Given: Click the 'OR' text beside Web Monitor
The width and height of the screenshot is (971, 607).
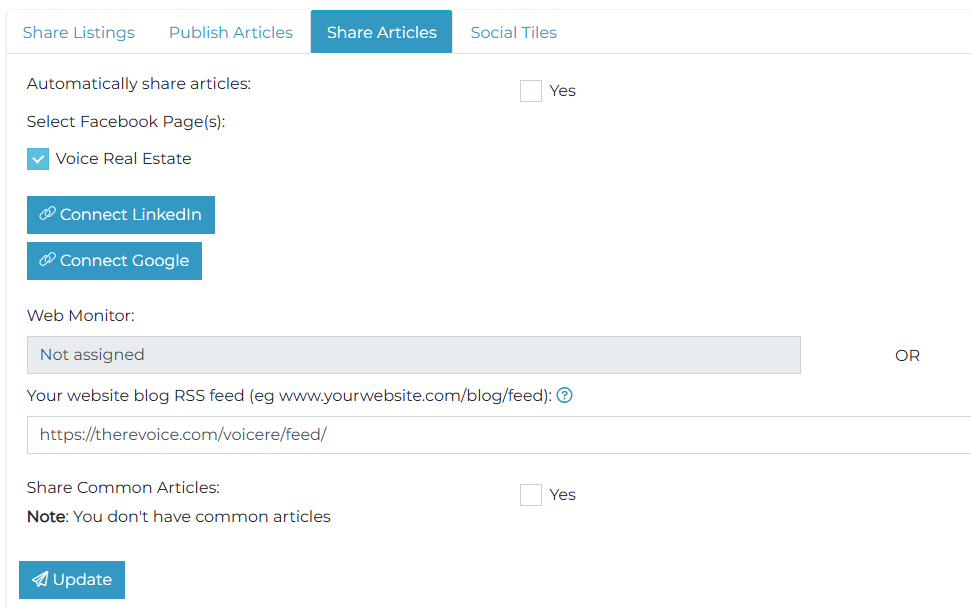Looking at the screenshot, I should [907, 356].
